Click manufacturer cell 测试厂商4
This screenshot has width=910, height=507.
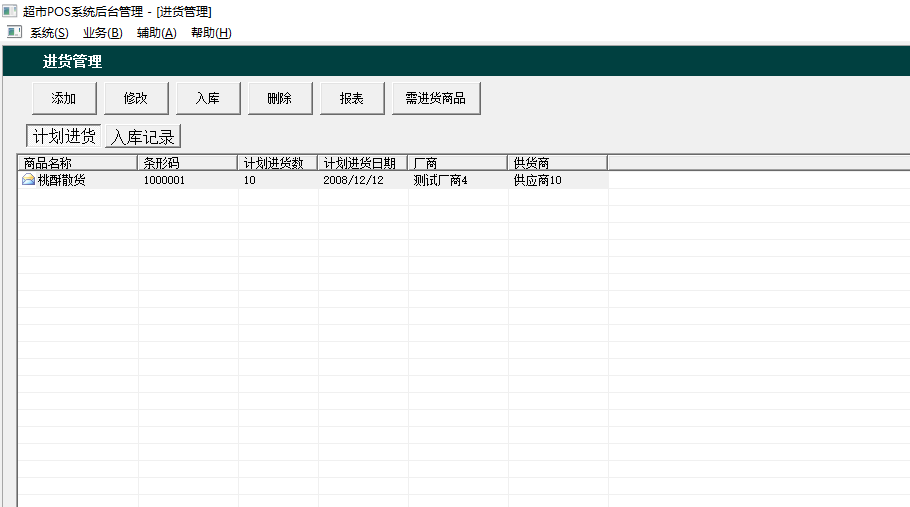coord(440,180)
